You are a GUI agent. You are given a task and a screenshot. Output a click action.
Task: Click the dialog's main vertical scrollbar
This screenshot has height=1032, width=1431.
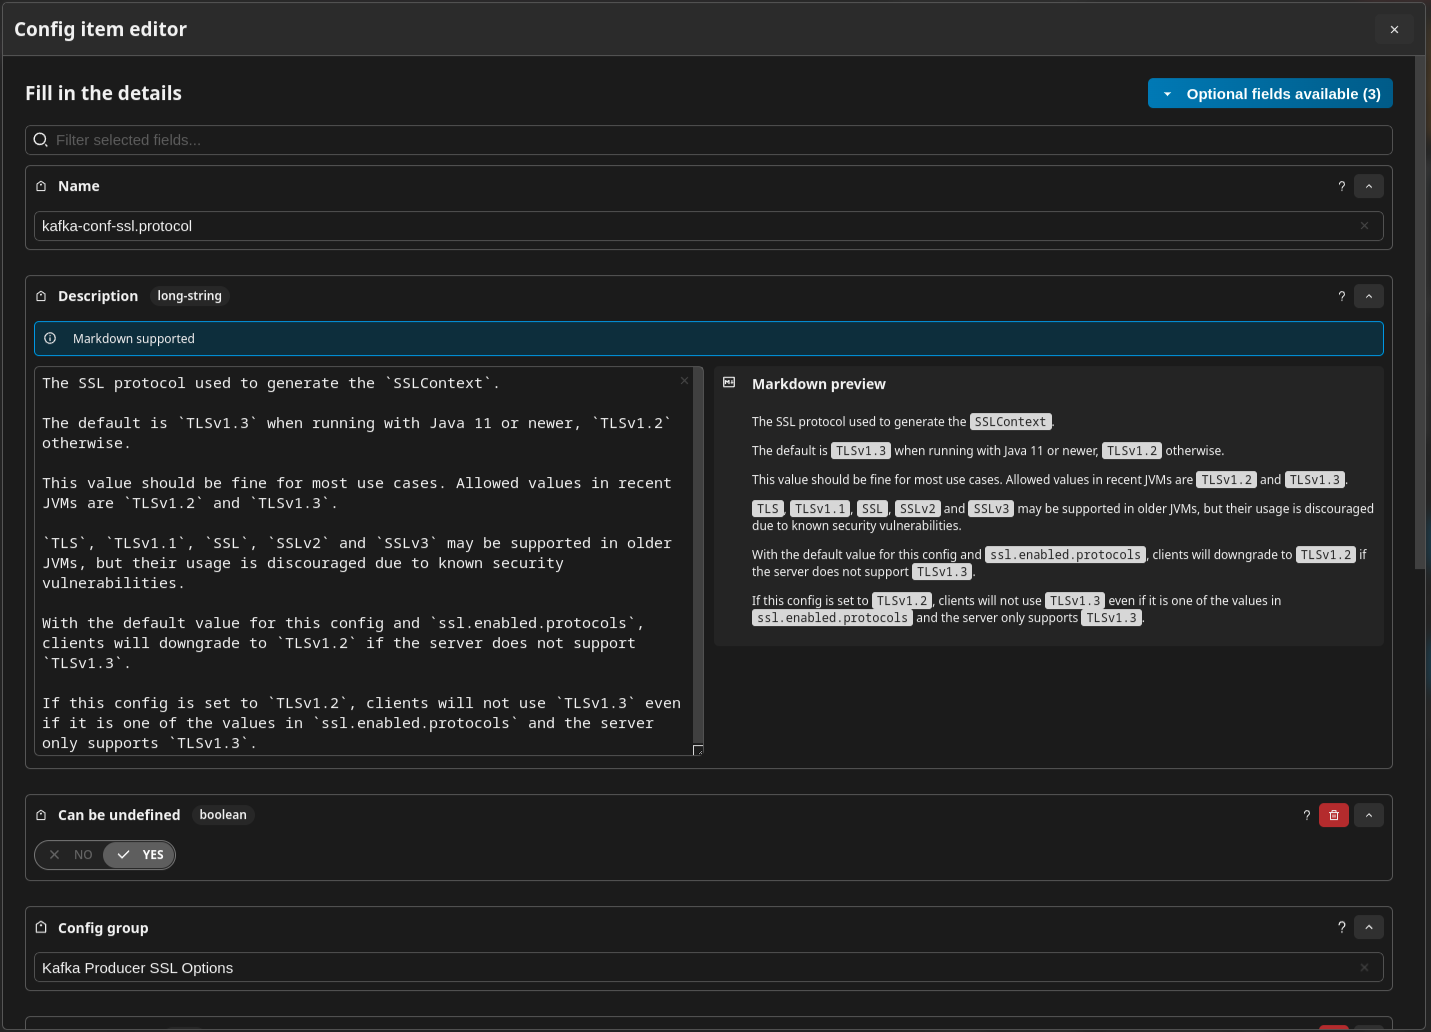(1420, 312)
